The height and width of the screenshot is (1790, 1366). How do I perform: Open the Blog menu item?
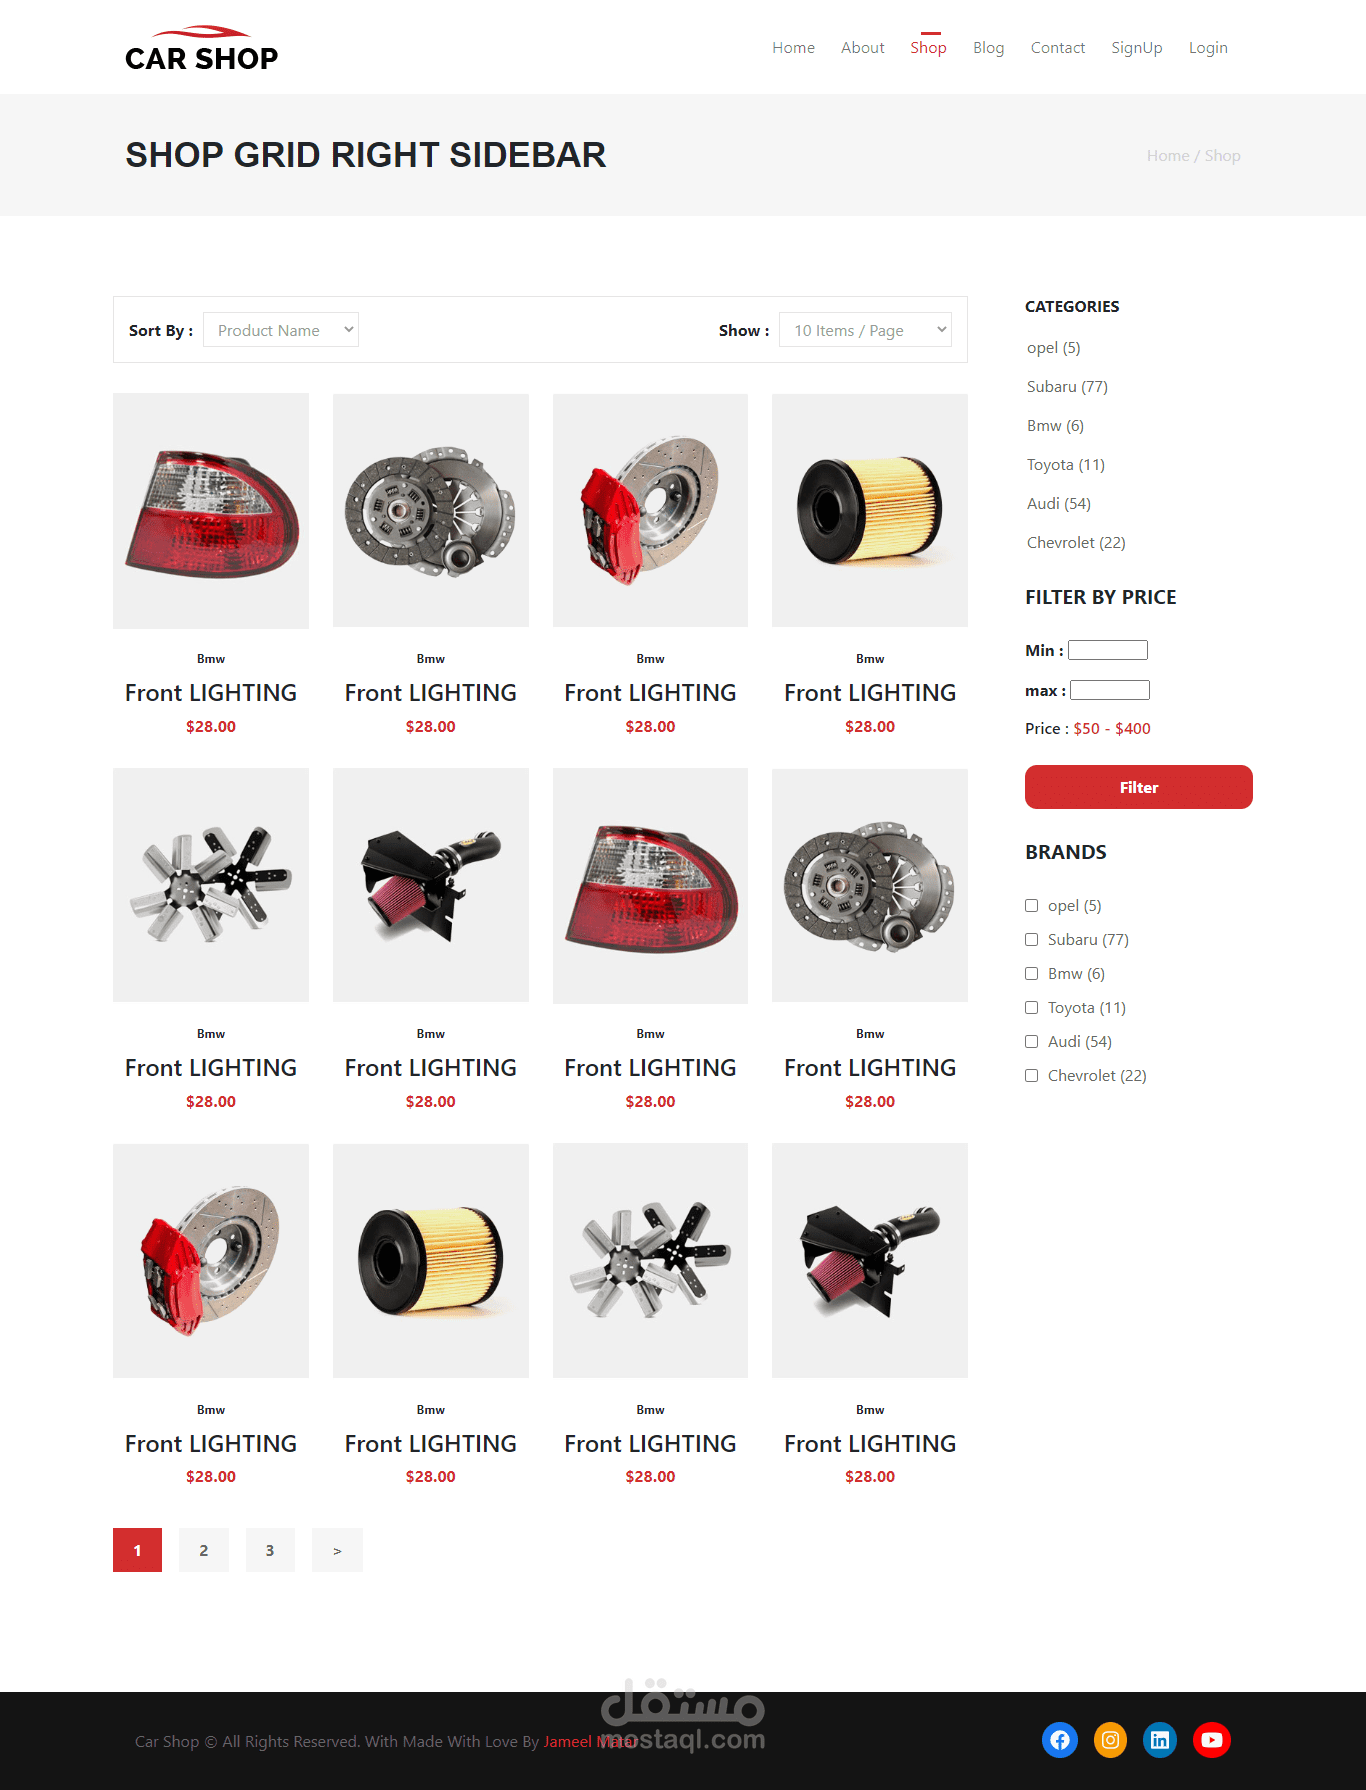click(988, 48)
